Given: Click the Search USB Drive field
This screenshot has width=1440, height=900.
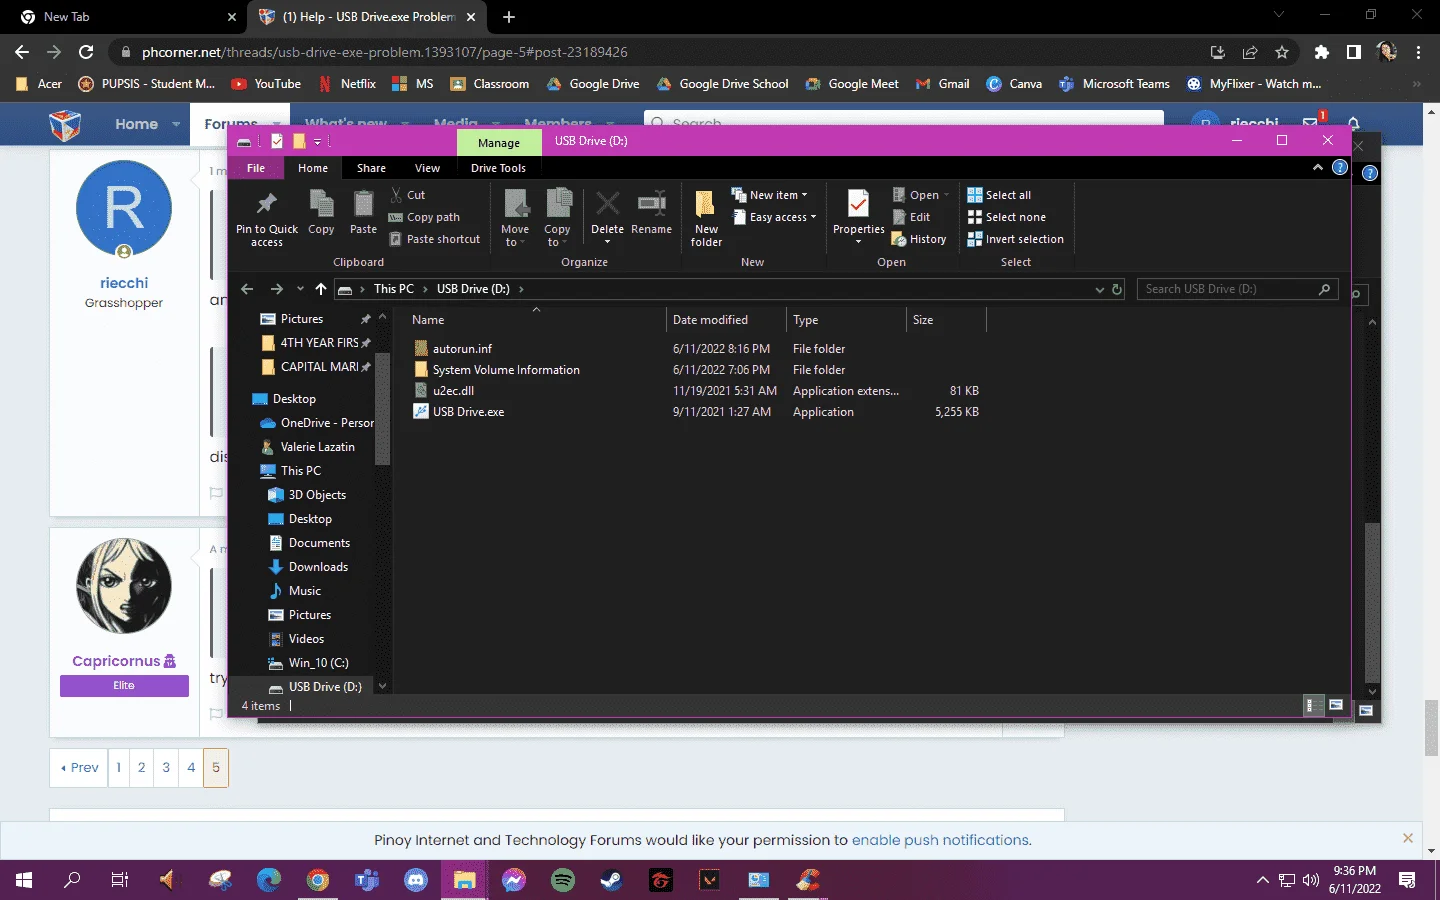Looking at the screenshot, I should click(x=1237, y=289).
